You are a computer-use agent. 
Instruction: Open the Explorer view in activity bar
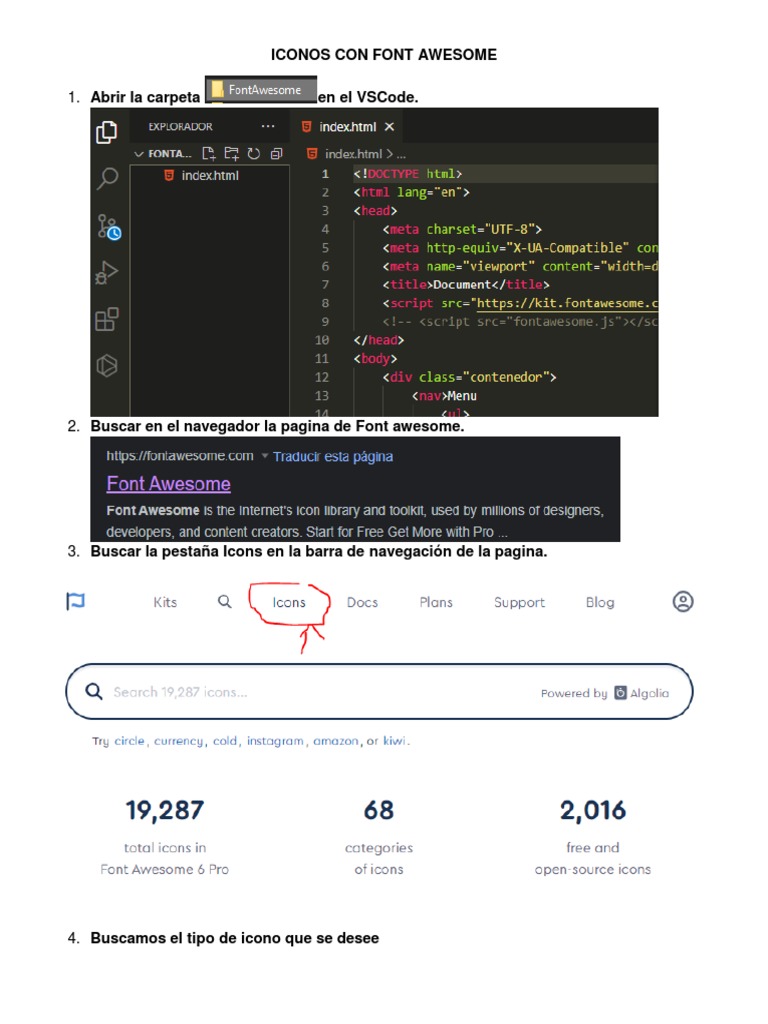[x=107, y=132]
